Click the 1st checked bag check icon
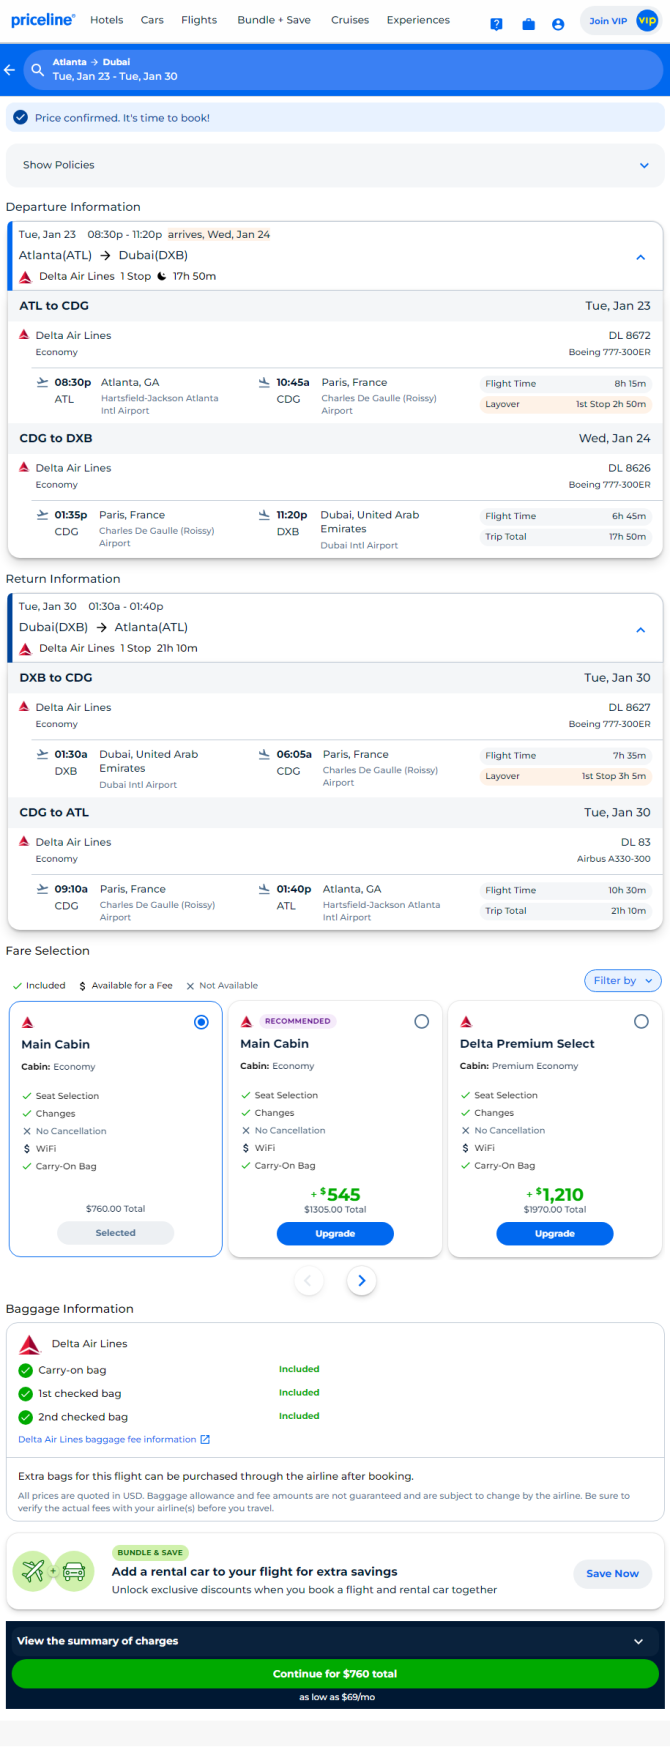Viewport: 670px width, 1747px height. tap(26, 1394)
